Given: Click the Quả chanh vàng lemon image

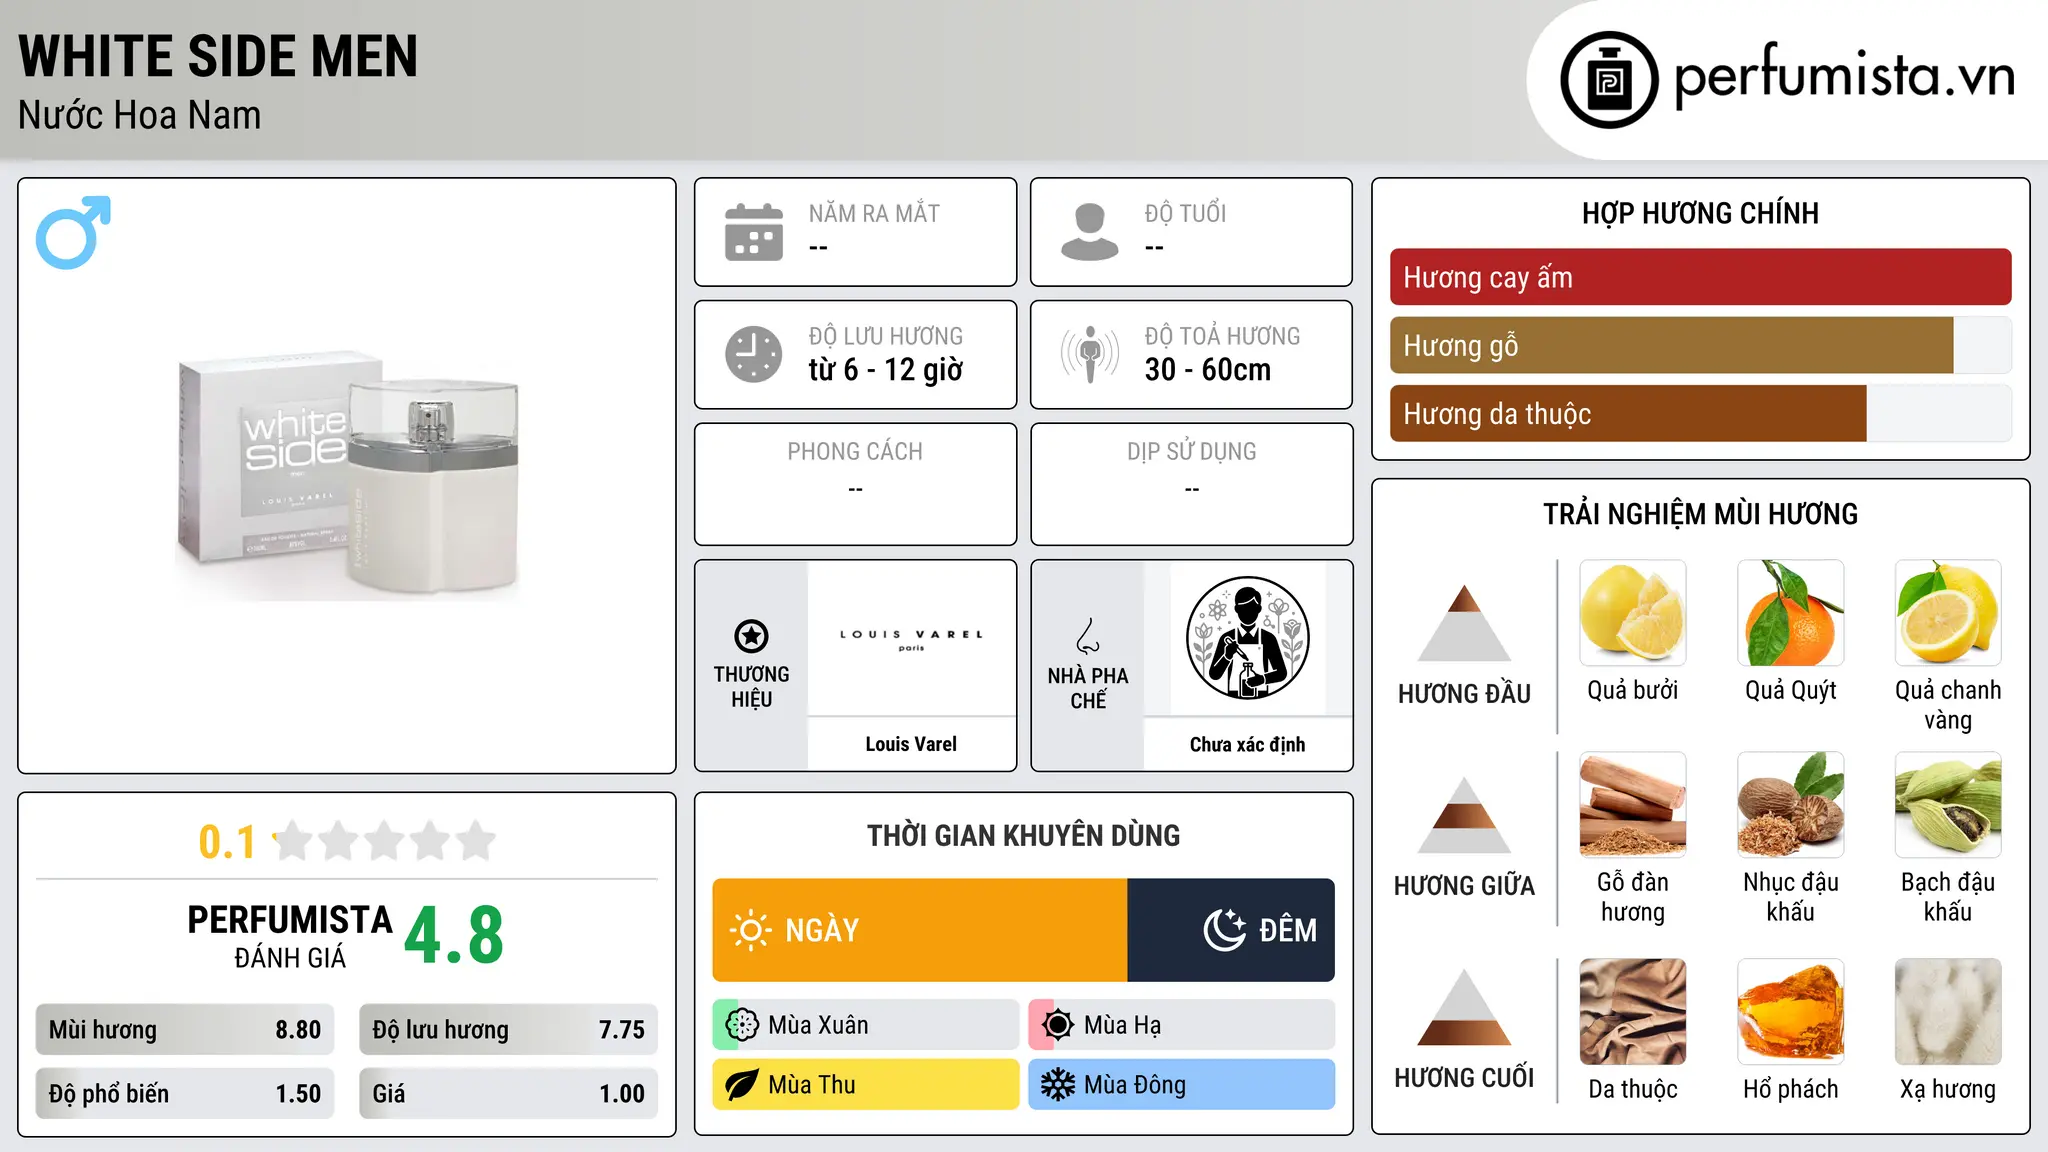Looking at the screenshot, I should click(x=1948, y=613).
